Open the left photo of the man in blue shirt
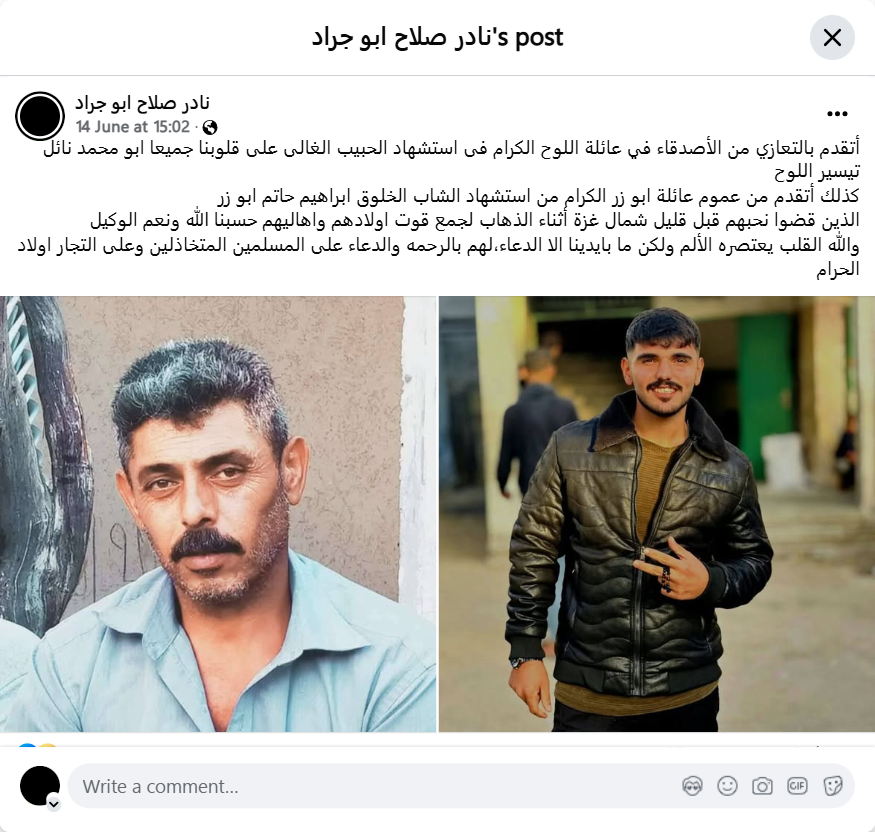Screen dimensions: 875x832 click(218, 514)
